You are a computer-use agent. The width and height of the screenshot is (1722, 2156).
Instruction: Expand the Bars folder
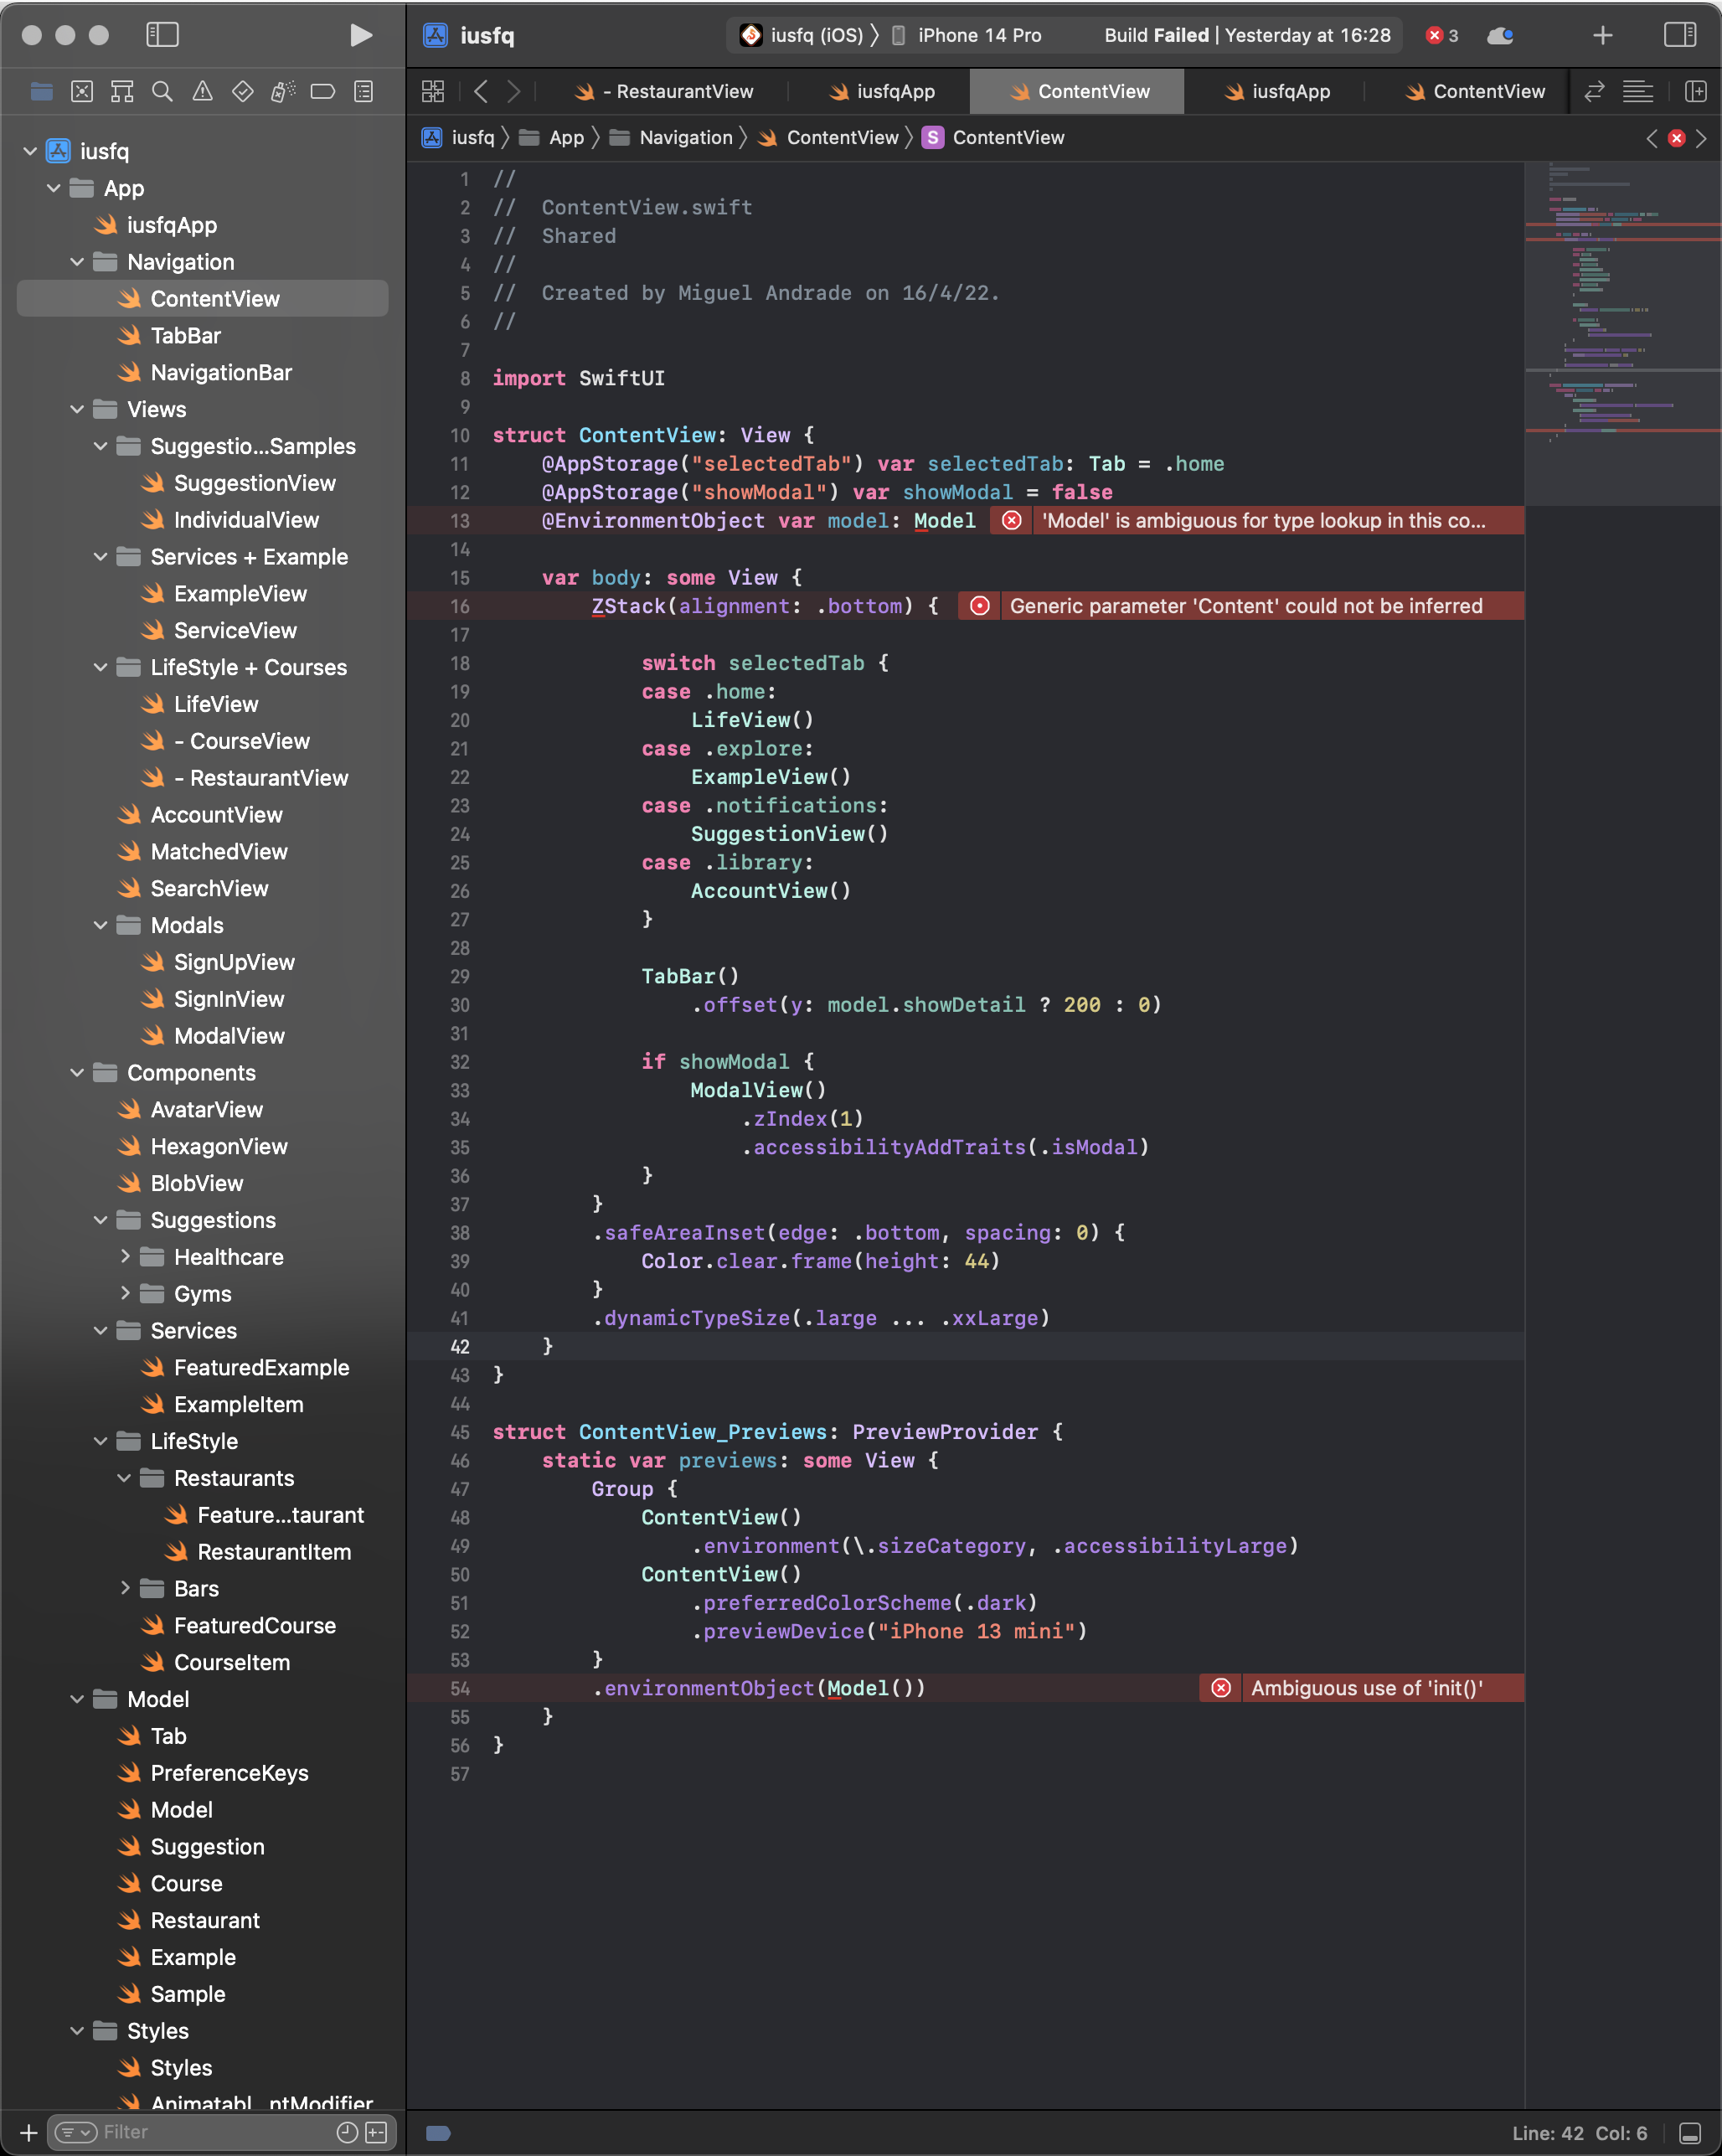click(x=125, y=1588)
